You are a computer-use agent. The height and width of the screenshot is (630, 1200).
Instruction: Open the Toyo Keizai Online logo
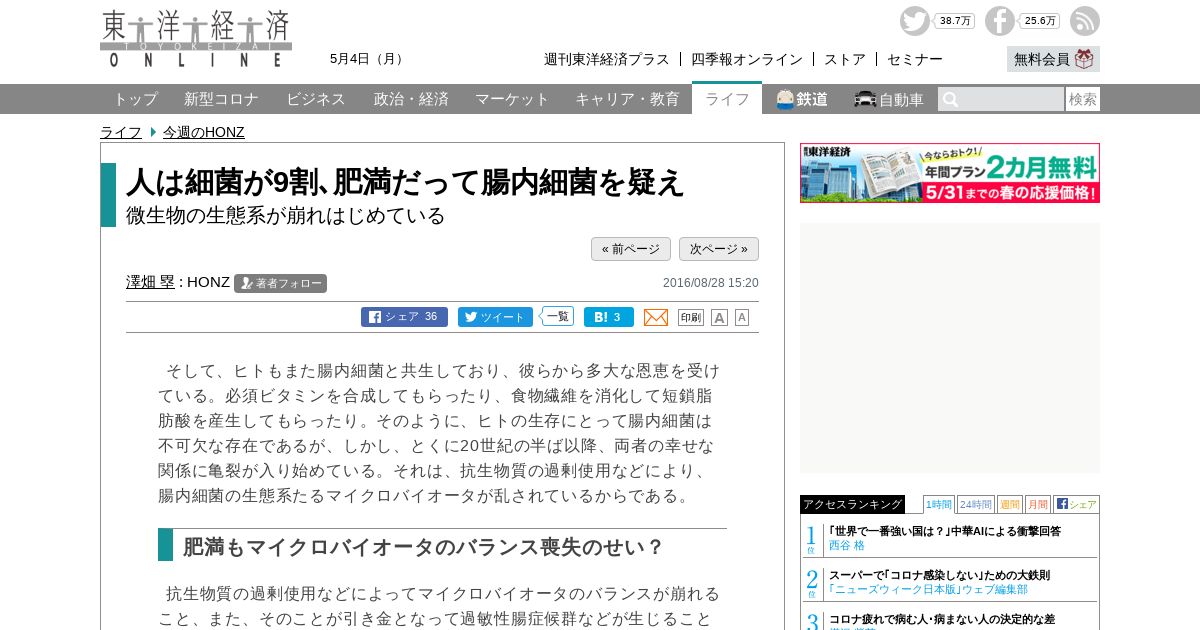click(x=196, y=39)
